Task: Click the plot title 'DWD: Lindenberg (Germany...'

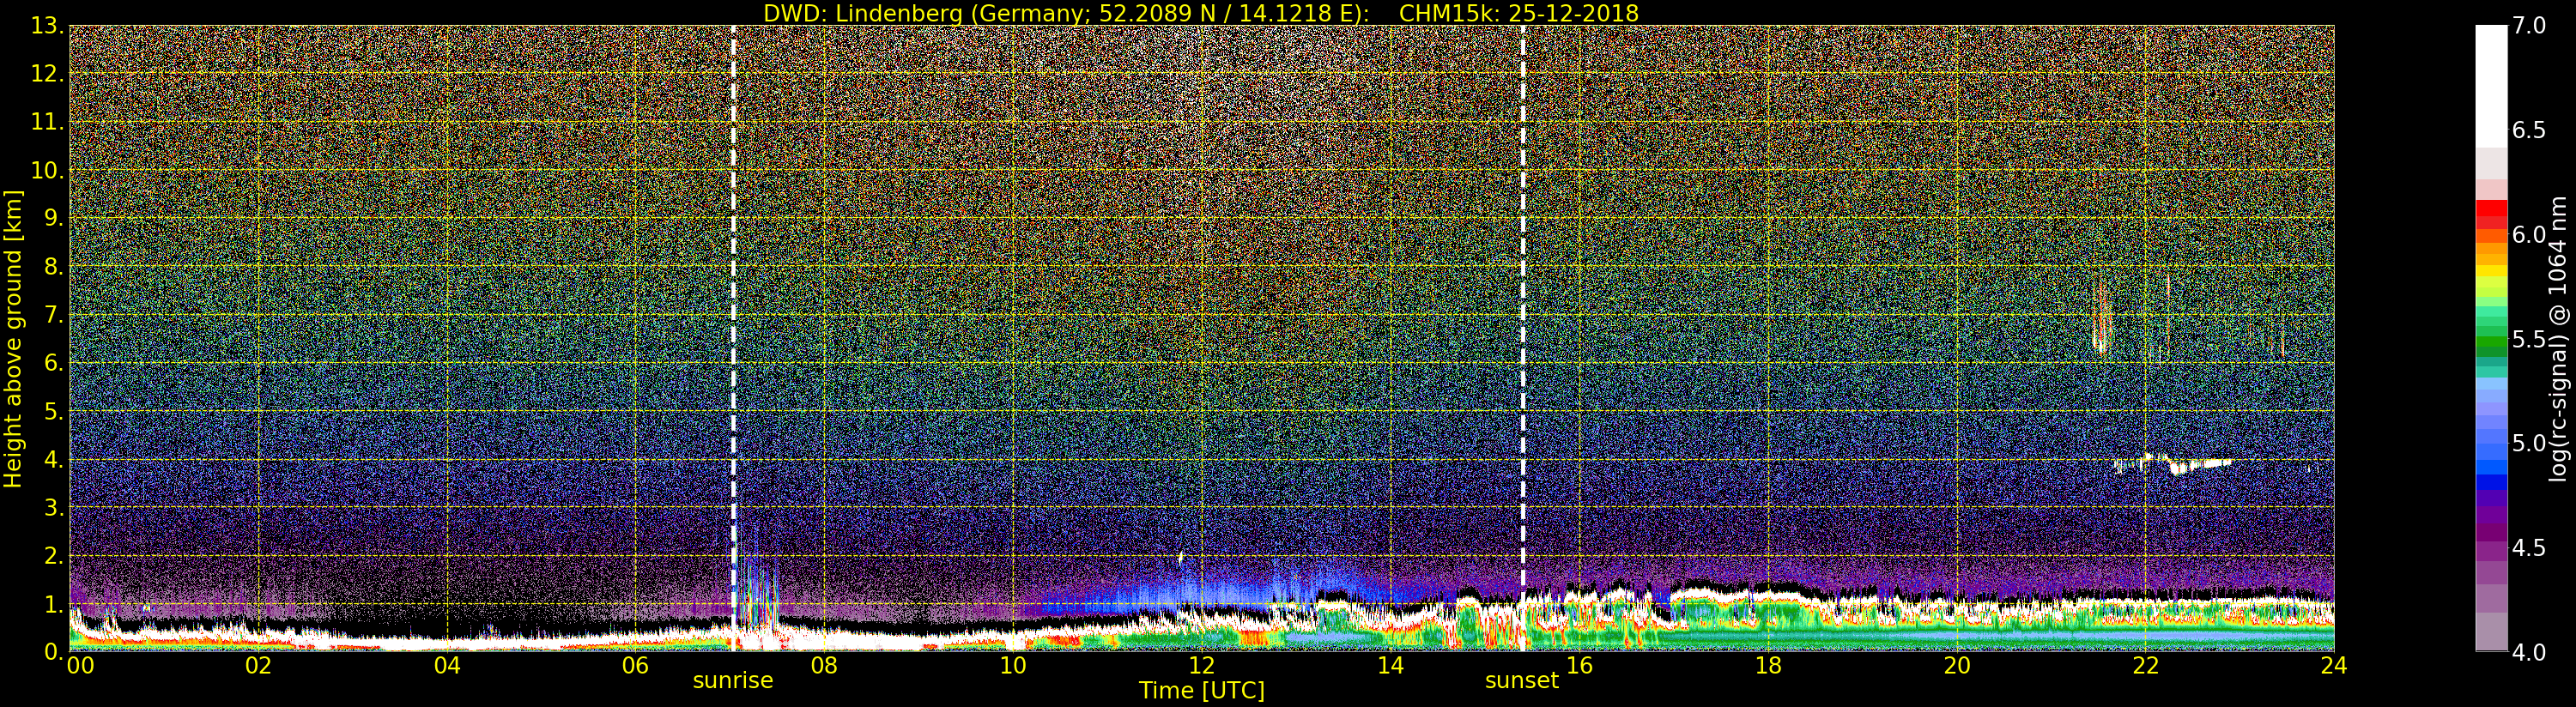Action: (1200, 13)
